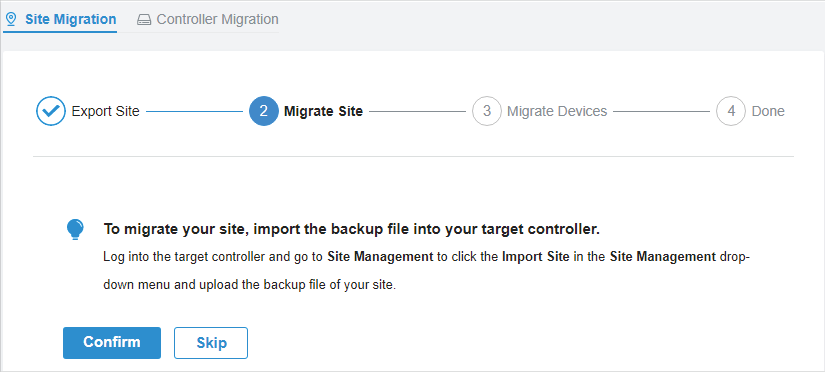Viewport: 825px width, 372px height.
Task: Click the gray progress line before Done
Action: coord(661,112)
